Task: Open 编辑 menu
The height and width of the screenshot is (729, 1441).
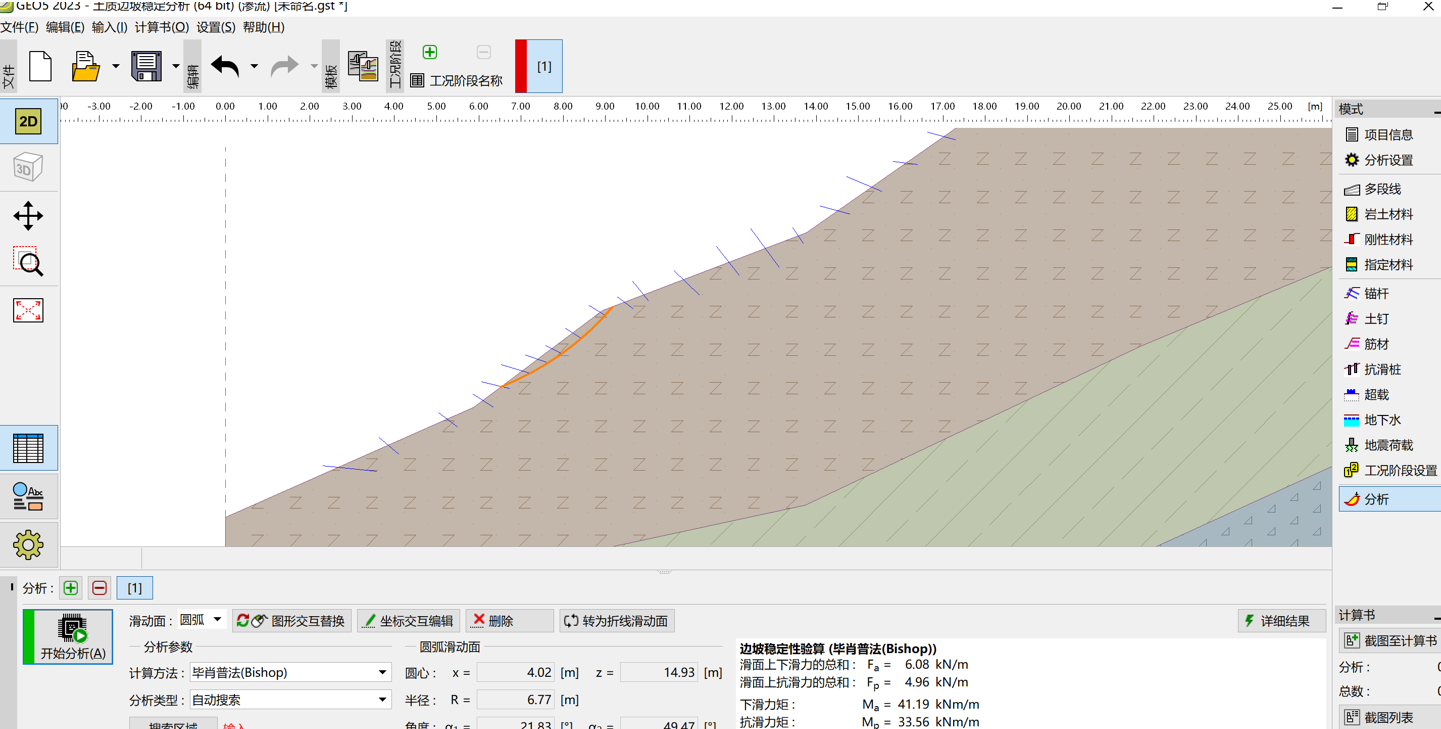Action: (x=65, y=27)
